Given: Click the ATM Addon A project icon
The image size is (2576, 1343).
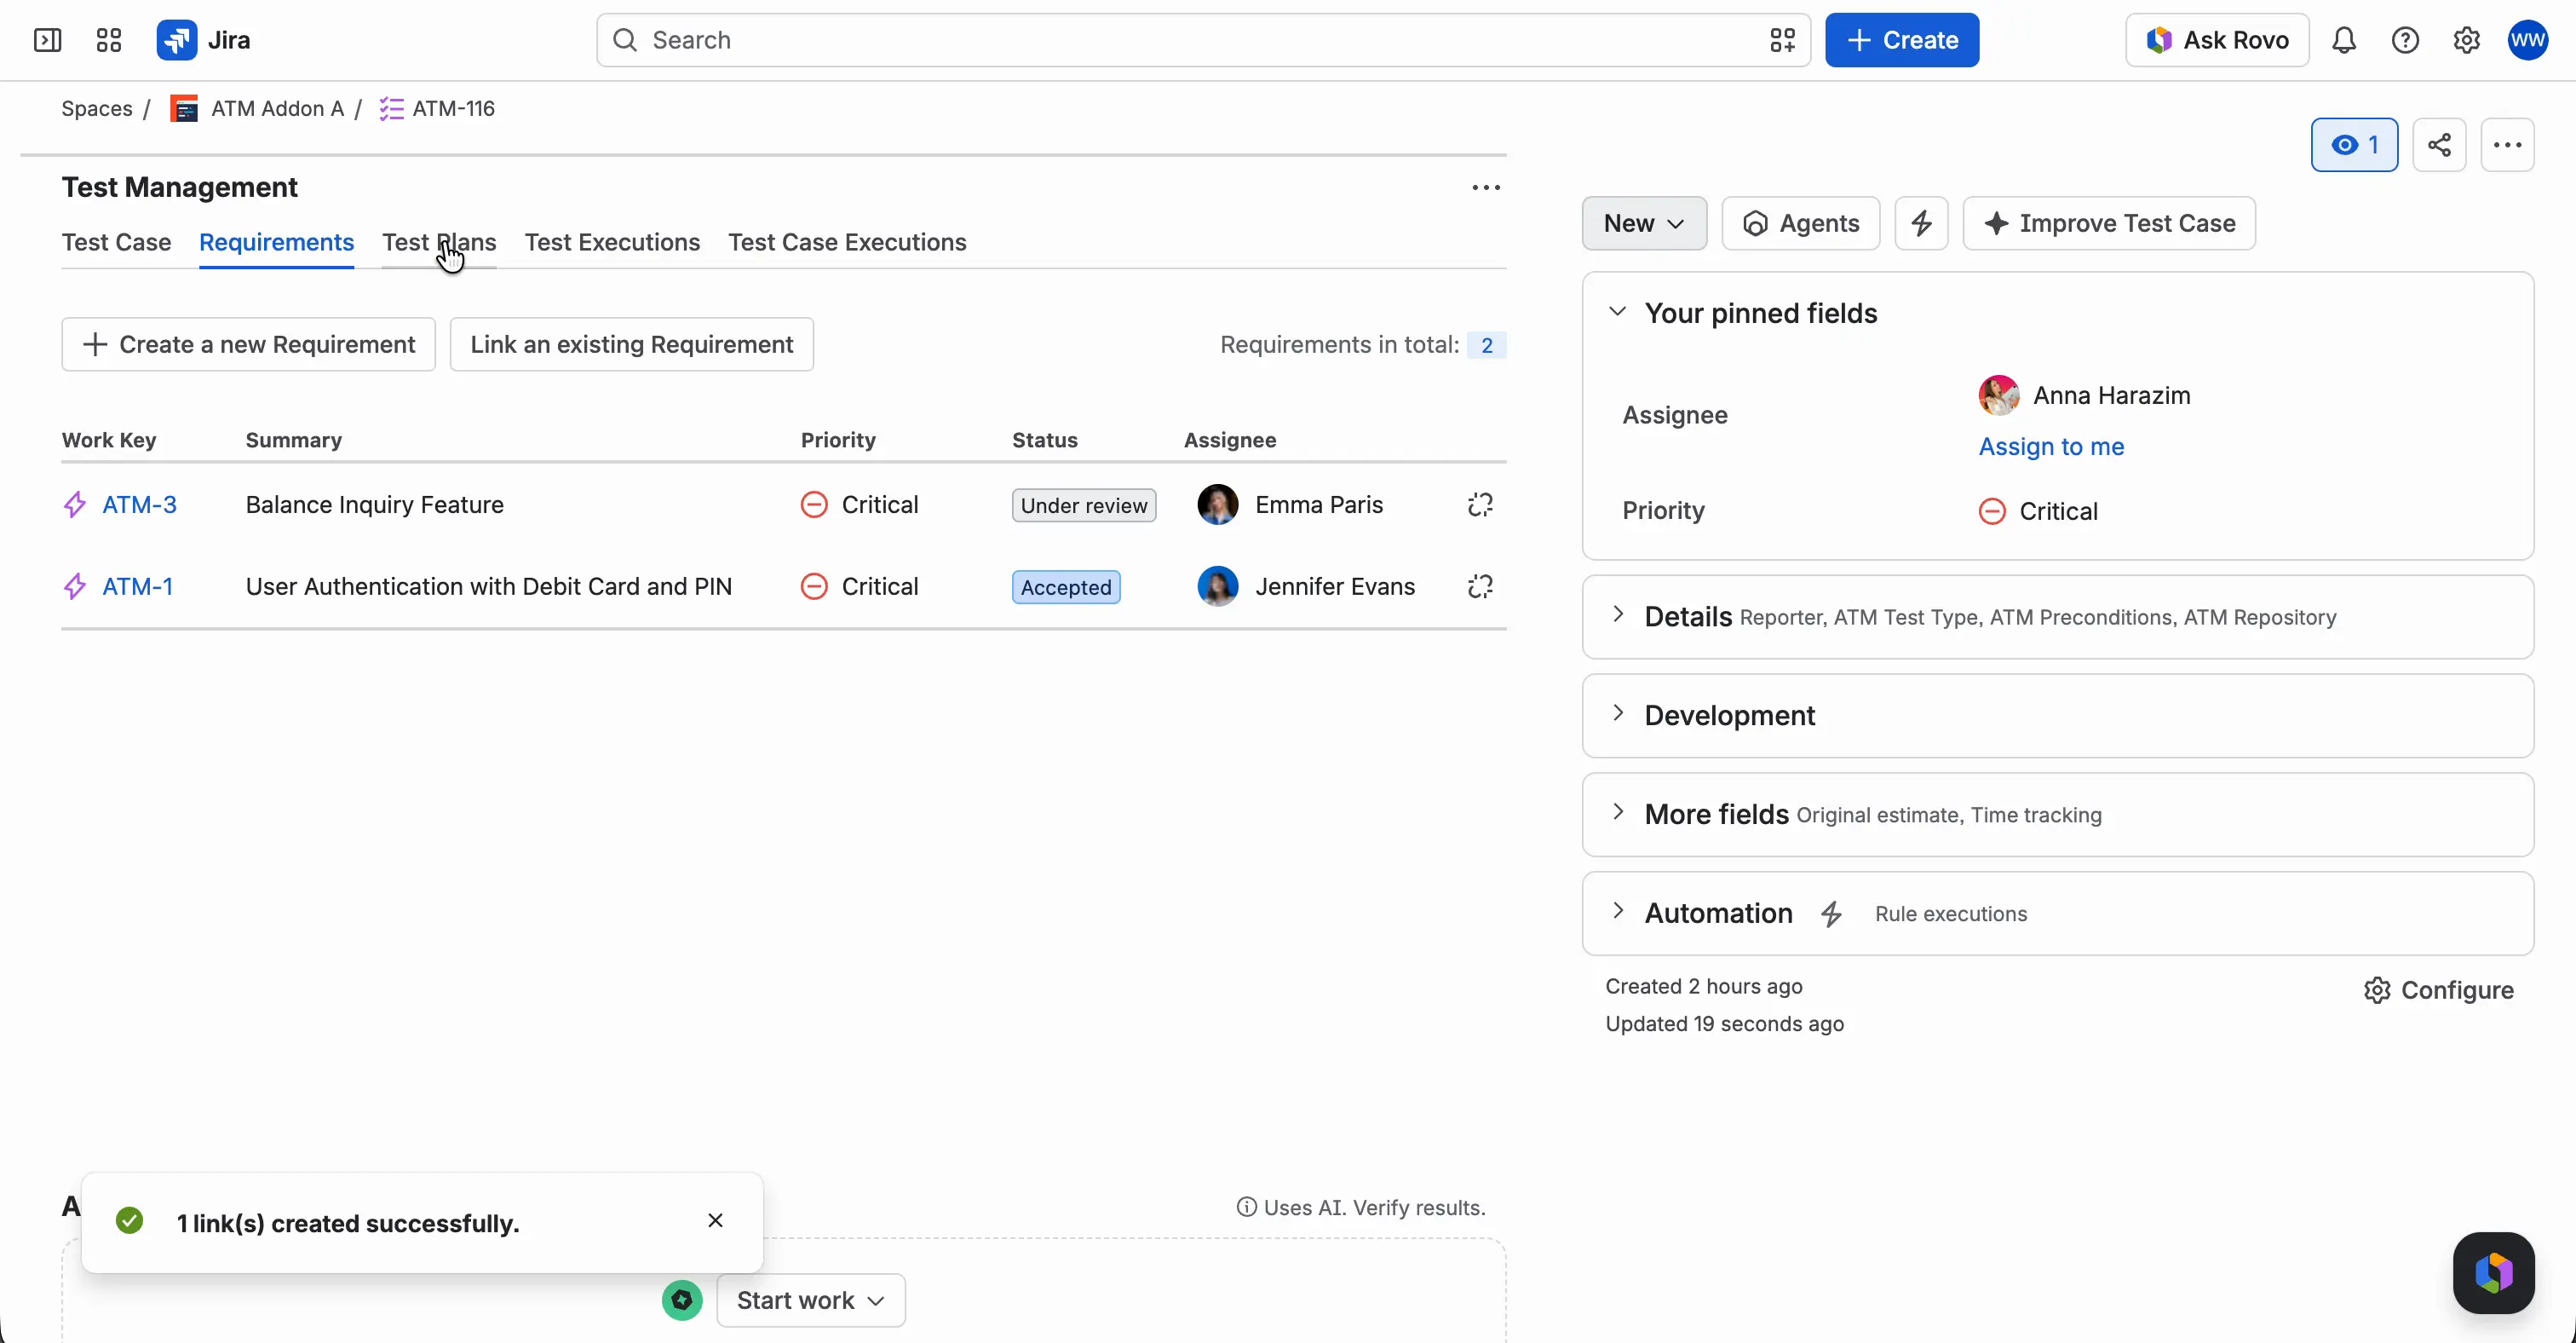Looking at the screenshot, I should click(184, 109).
